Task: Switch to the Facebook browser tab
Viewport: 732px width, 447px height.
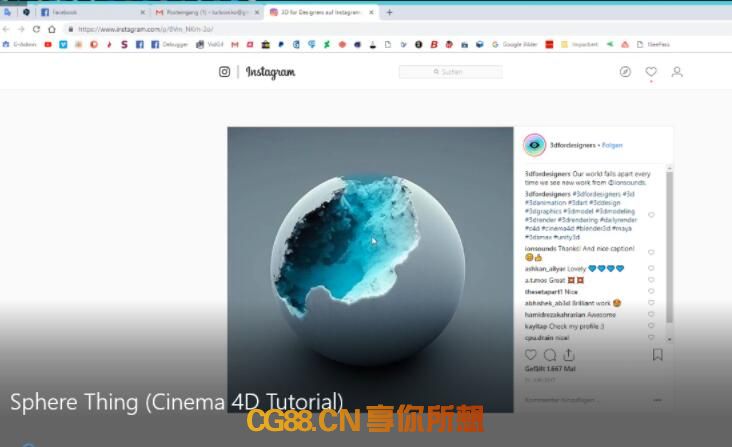Action: (x=93, y=13)
